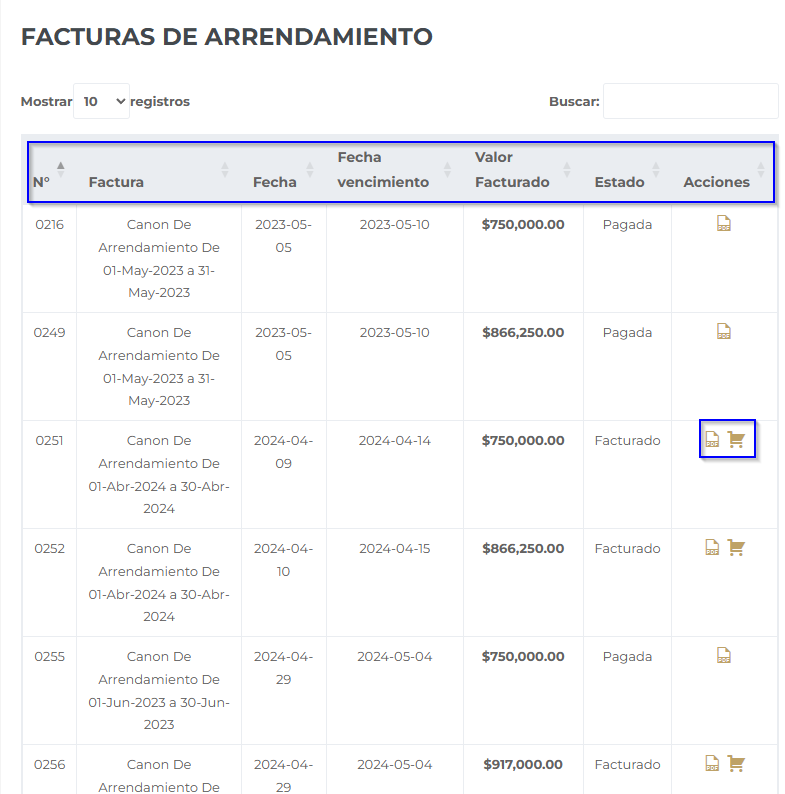The width and height of the screenshot is (785, 794).
Task: Click the Buscar search input field
Action: tap(690, 101)
